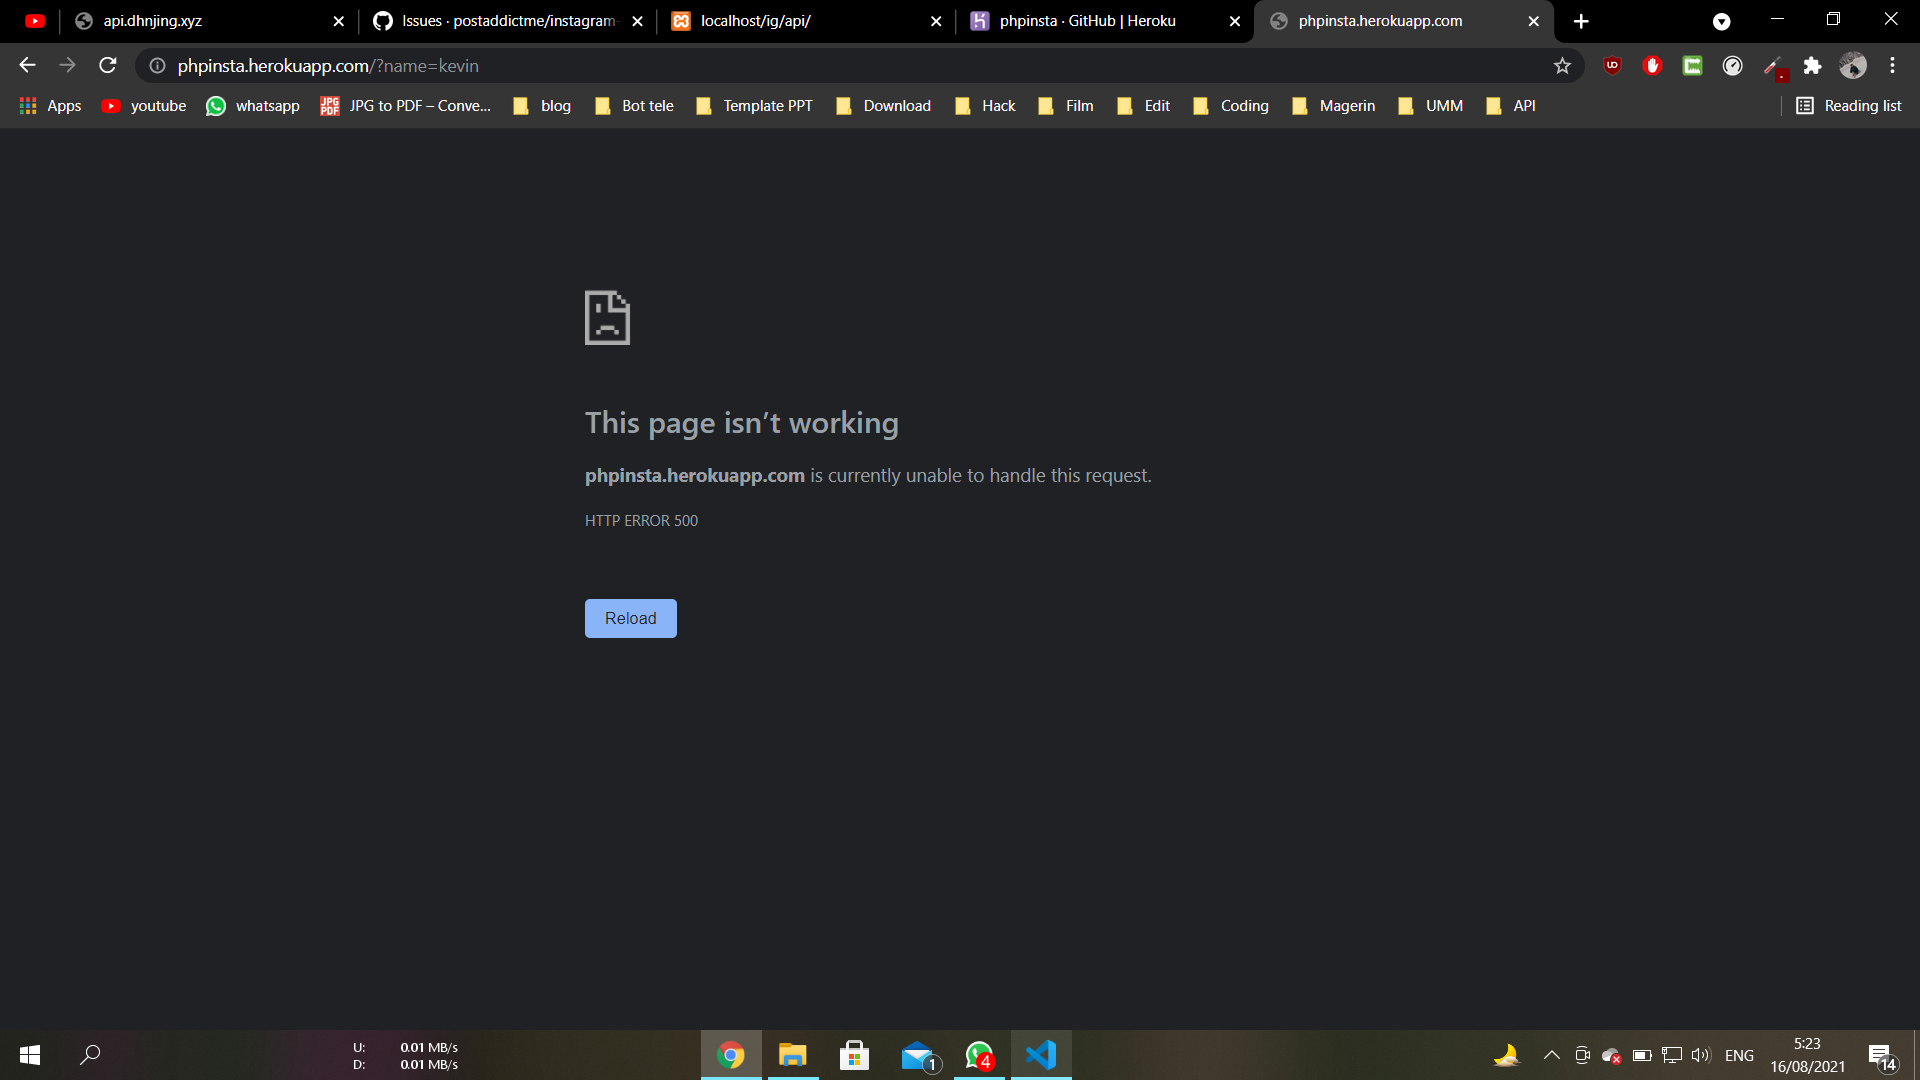1920x1080 pixels.
Task: Bookmark this page with the star
Action: coord(1562,66)
